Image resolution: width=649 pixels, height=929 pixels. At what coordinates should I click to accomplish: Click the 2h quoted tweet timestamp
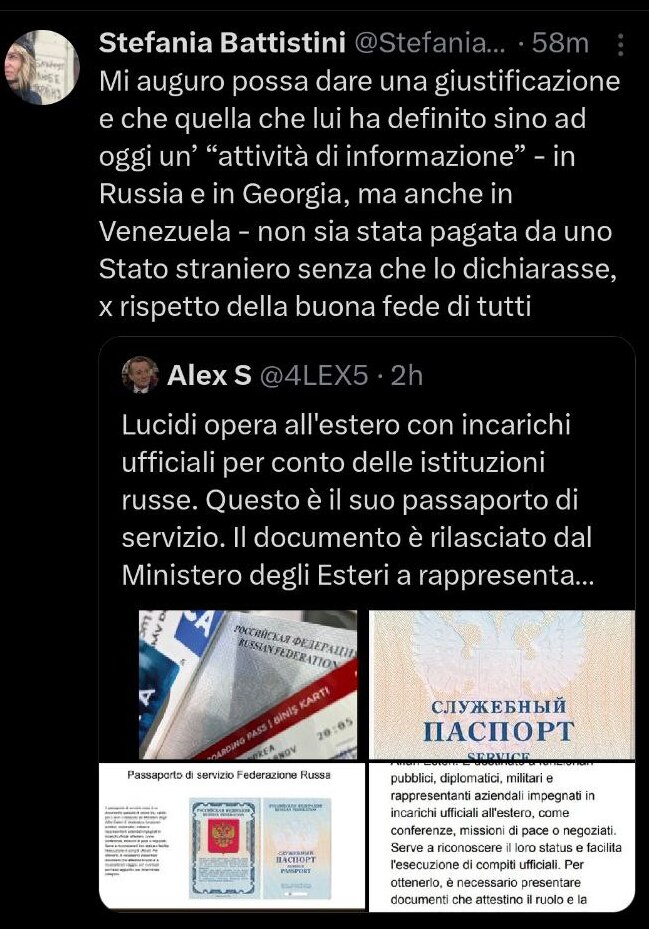pos(407,375)
